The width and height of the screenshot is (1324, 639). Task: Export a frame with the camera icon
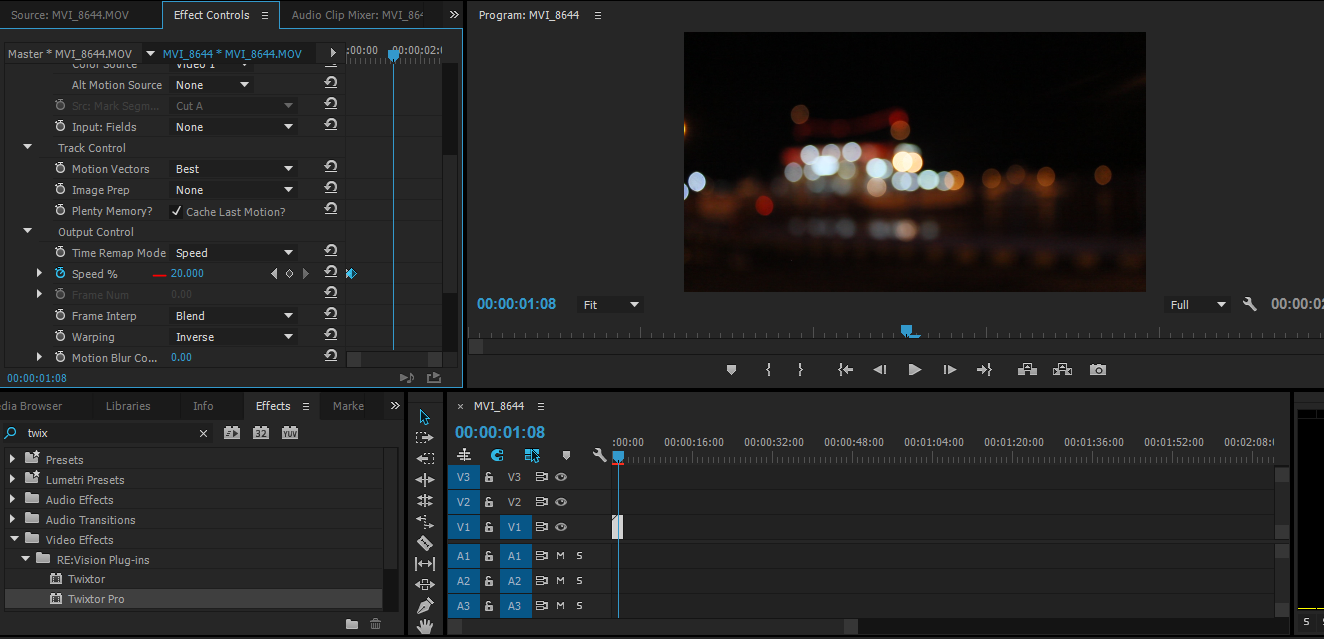pos(1097,369)
